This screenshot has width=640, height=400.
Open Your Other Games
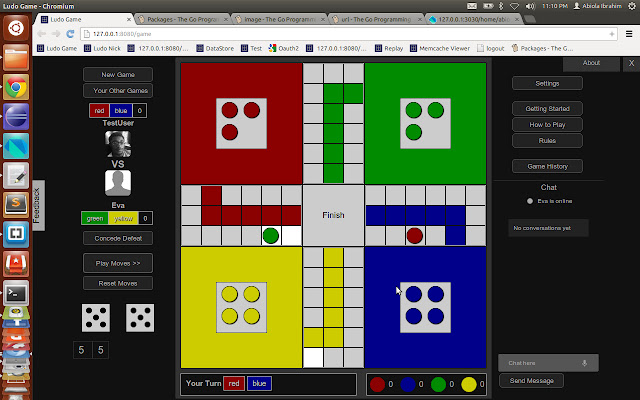pyautogui.click(x=118, y=91)
